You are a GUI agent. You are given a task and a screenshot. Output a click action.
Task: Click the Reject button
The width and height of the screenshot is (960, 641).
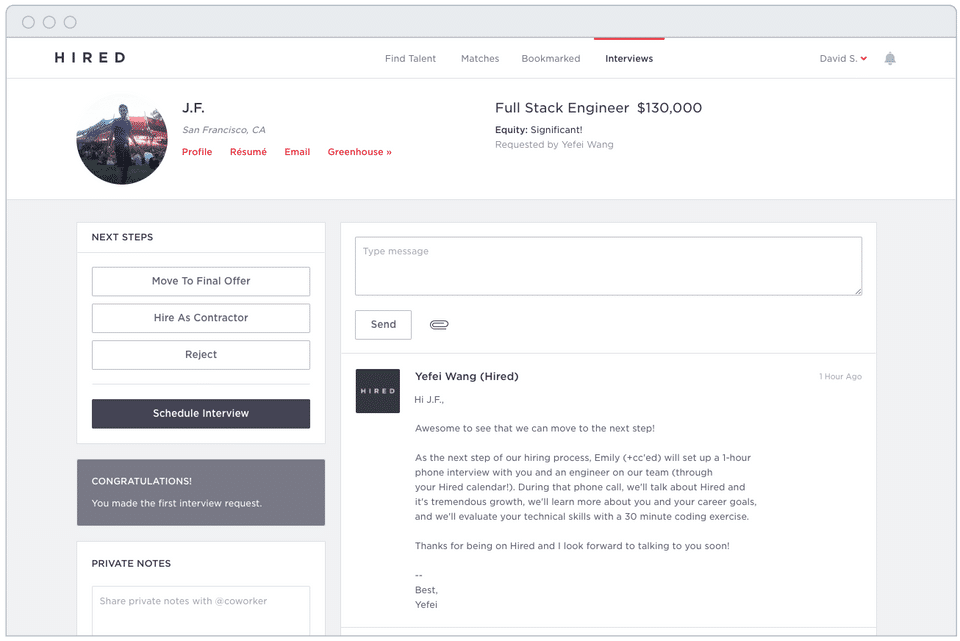click(201, 354)
